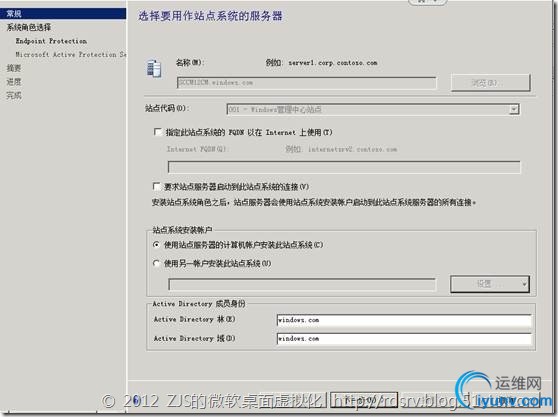558x417 pixels.
Task: Click the 浏览 browse button
Action: (x=490, y=83)
